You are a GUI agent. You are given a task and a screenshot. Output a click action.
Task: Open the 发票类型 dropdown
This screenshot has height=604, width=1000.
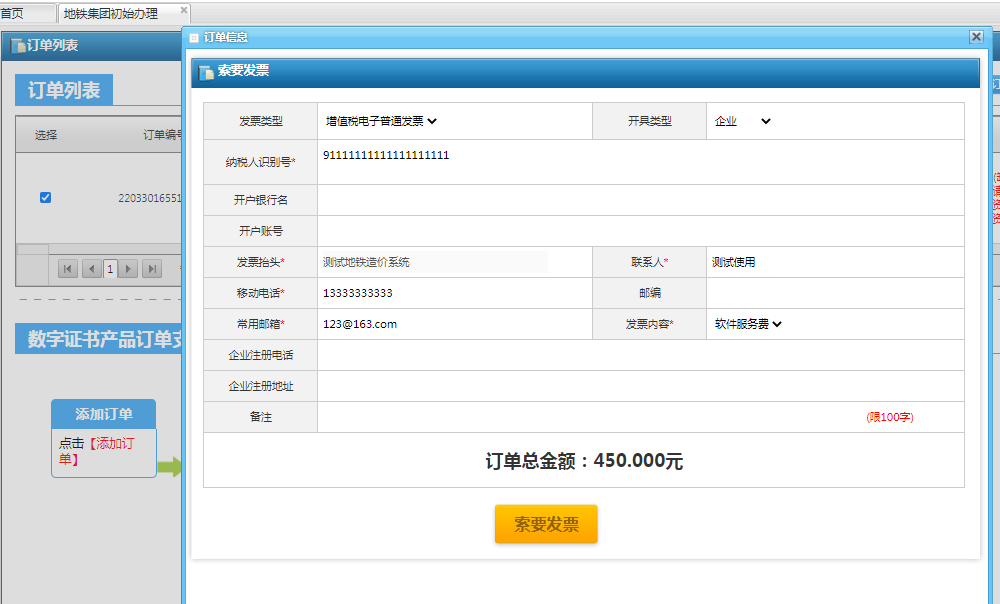(x=381, y=121)
